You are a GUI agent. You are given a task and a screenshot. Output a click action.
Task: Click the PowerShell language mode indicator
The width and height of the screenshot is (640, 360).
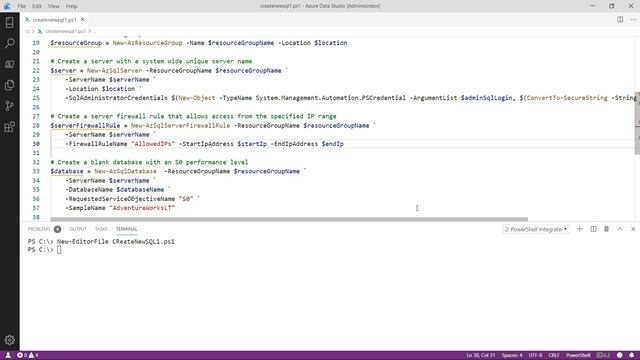pyautogui.click(x=578, y=355)
